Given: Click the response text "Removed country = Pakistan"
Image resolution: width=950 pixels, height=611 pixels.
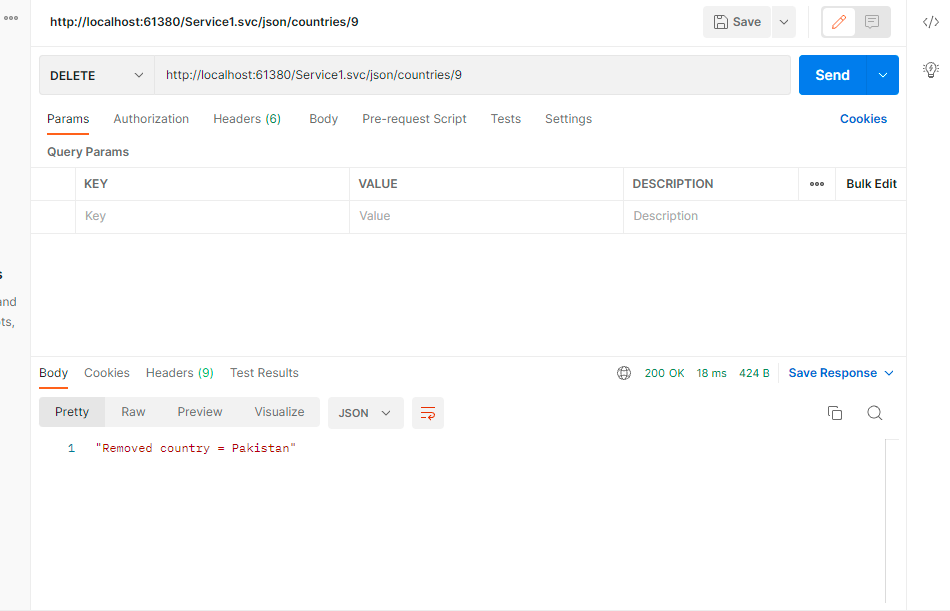Looking at the screenshot, I should (x=196, y=448).
